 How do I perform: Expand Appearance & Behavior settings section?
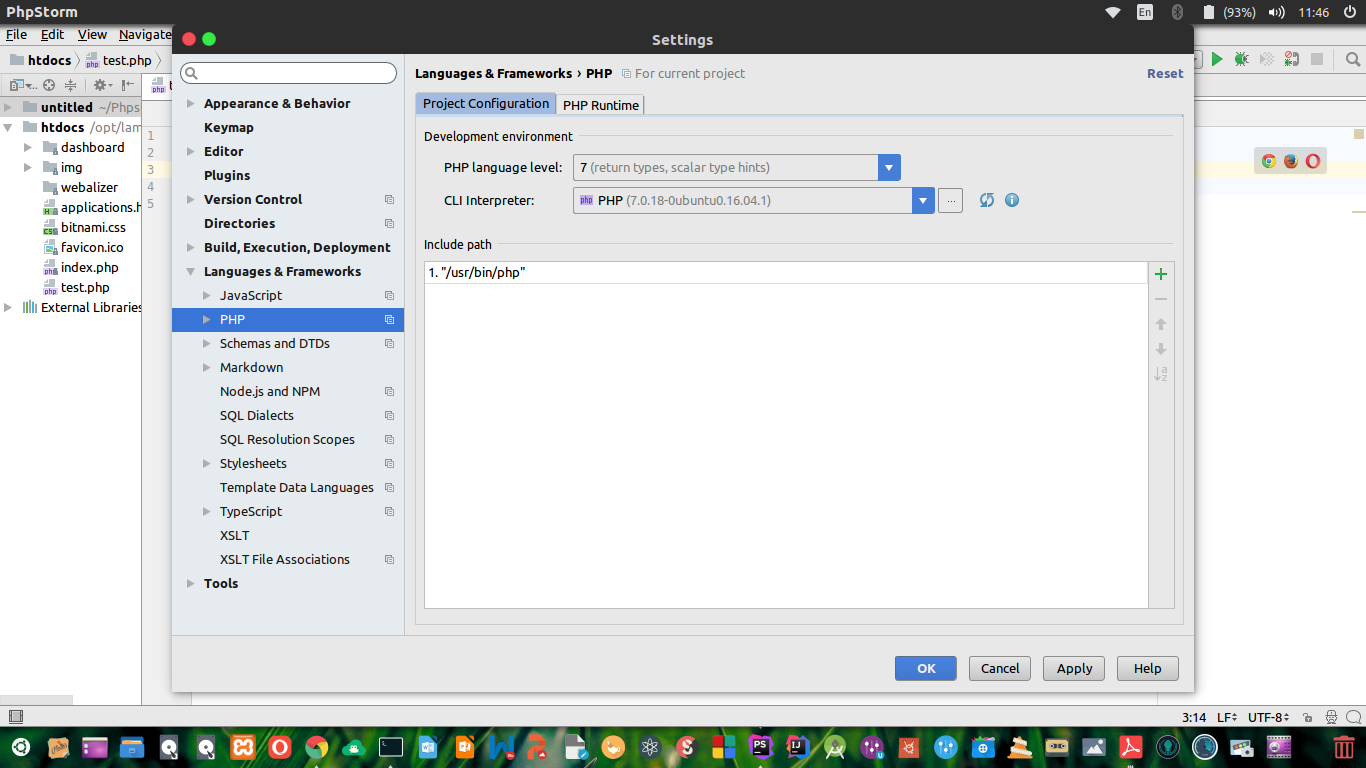[191, 103]
